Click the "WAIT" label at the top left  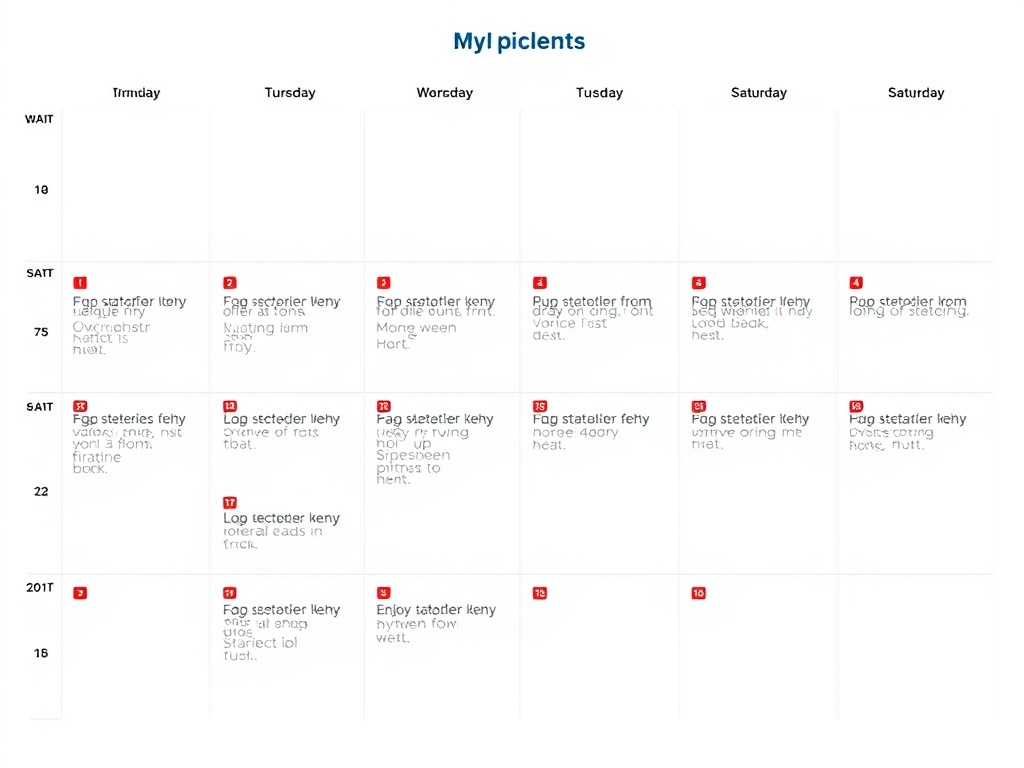39,118
